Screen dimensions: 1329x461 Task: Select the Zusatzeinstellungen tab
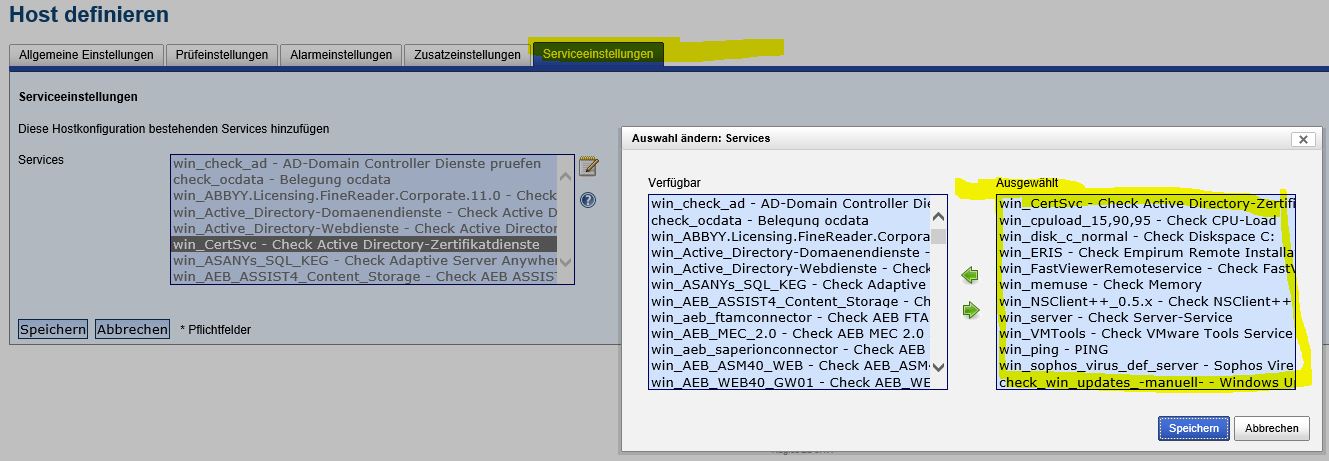click(x=467, y=55)
